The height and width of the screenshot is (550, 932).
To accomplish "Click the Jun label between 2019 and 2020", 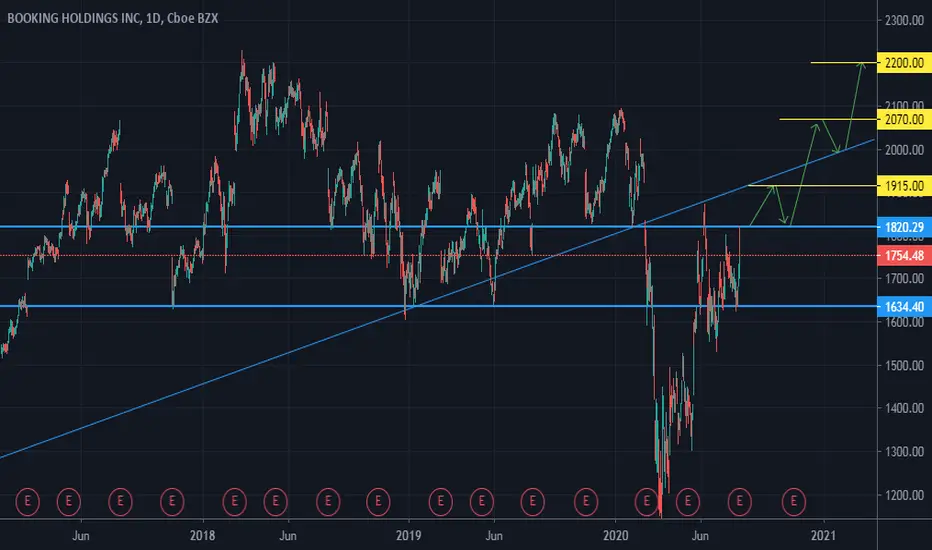I will [x=494, y=536].
